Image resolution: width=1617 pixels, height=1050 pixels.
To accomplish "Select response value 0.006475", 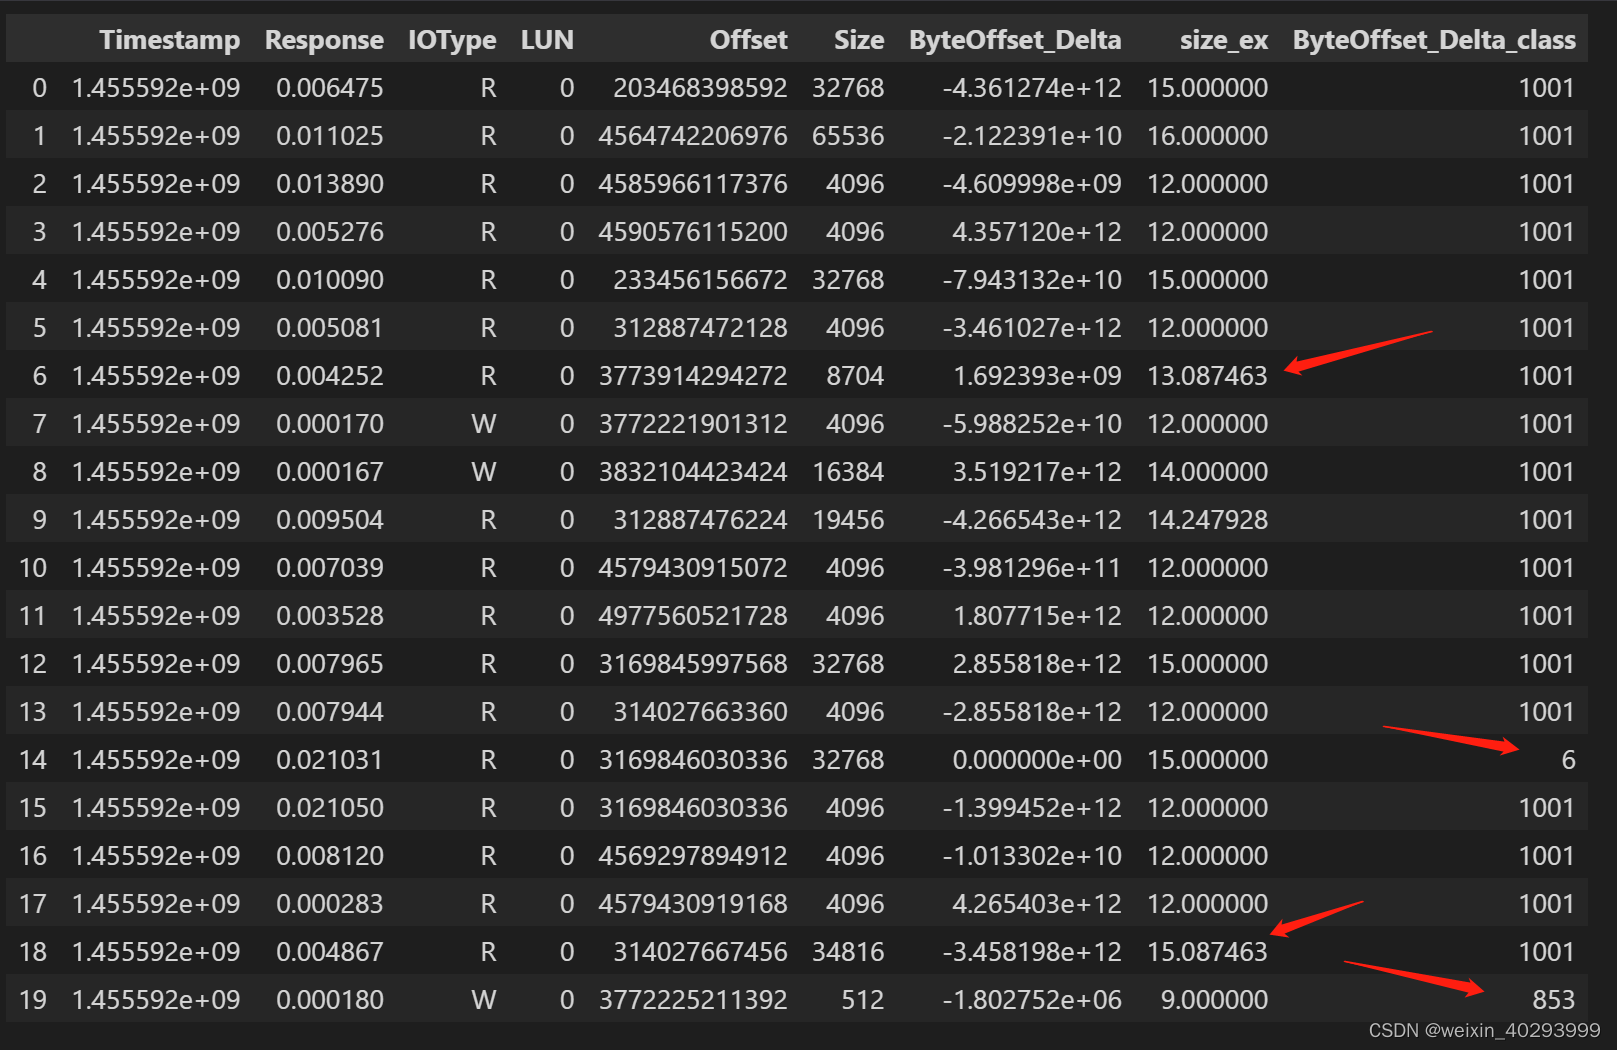I will point(330,88).
